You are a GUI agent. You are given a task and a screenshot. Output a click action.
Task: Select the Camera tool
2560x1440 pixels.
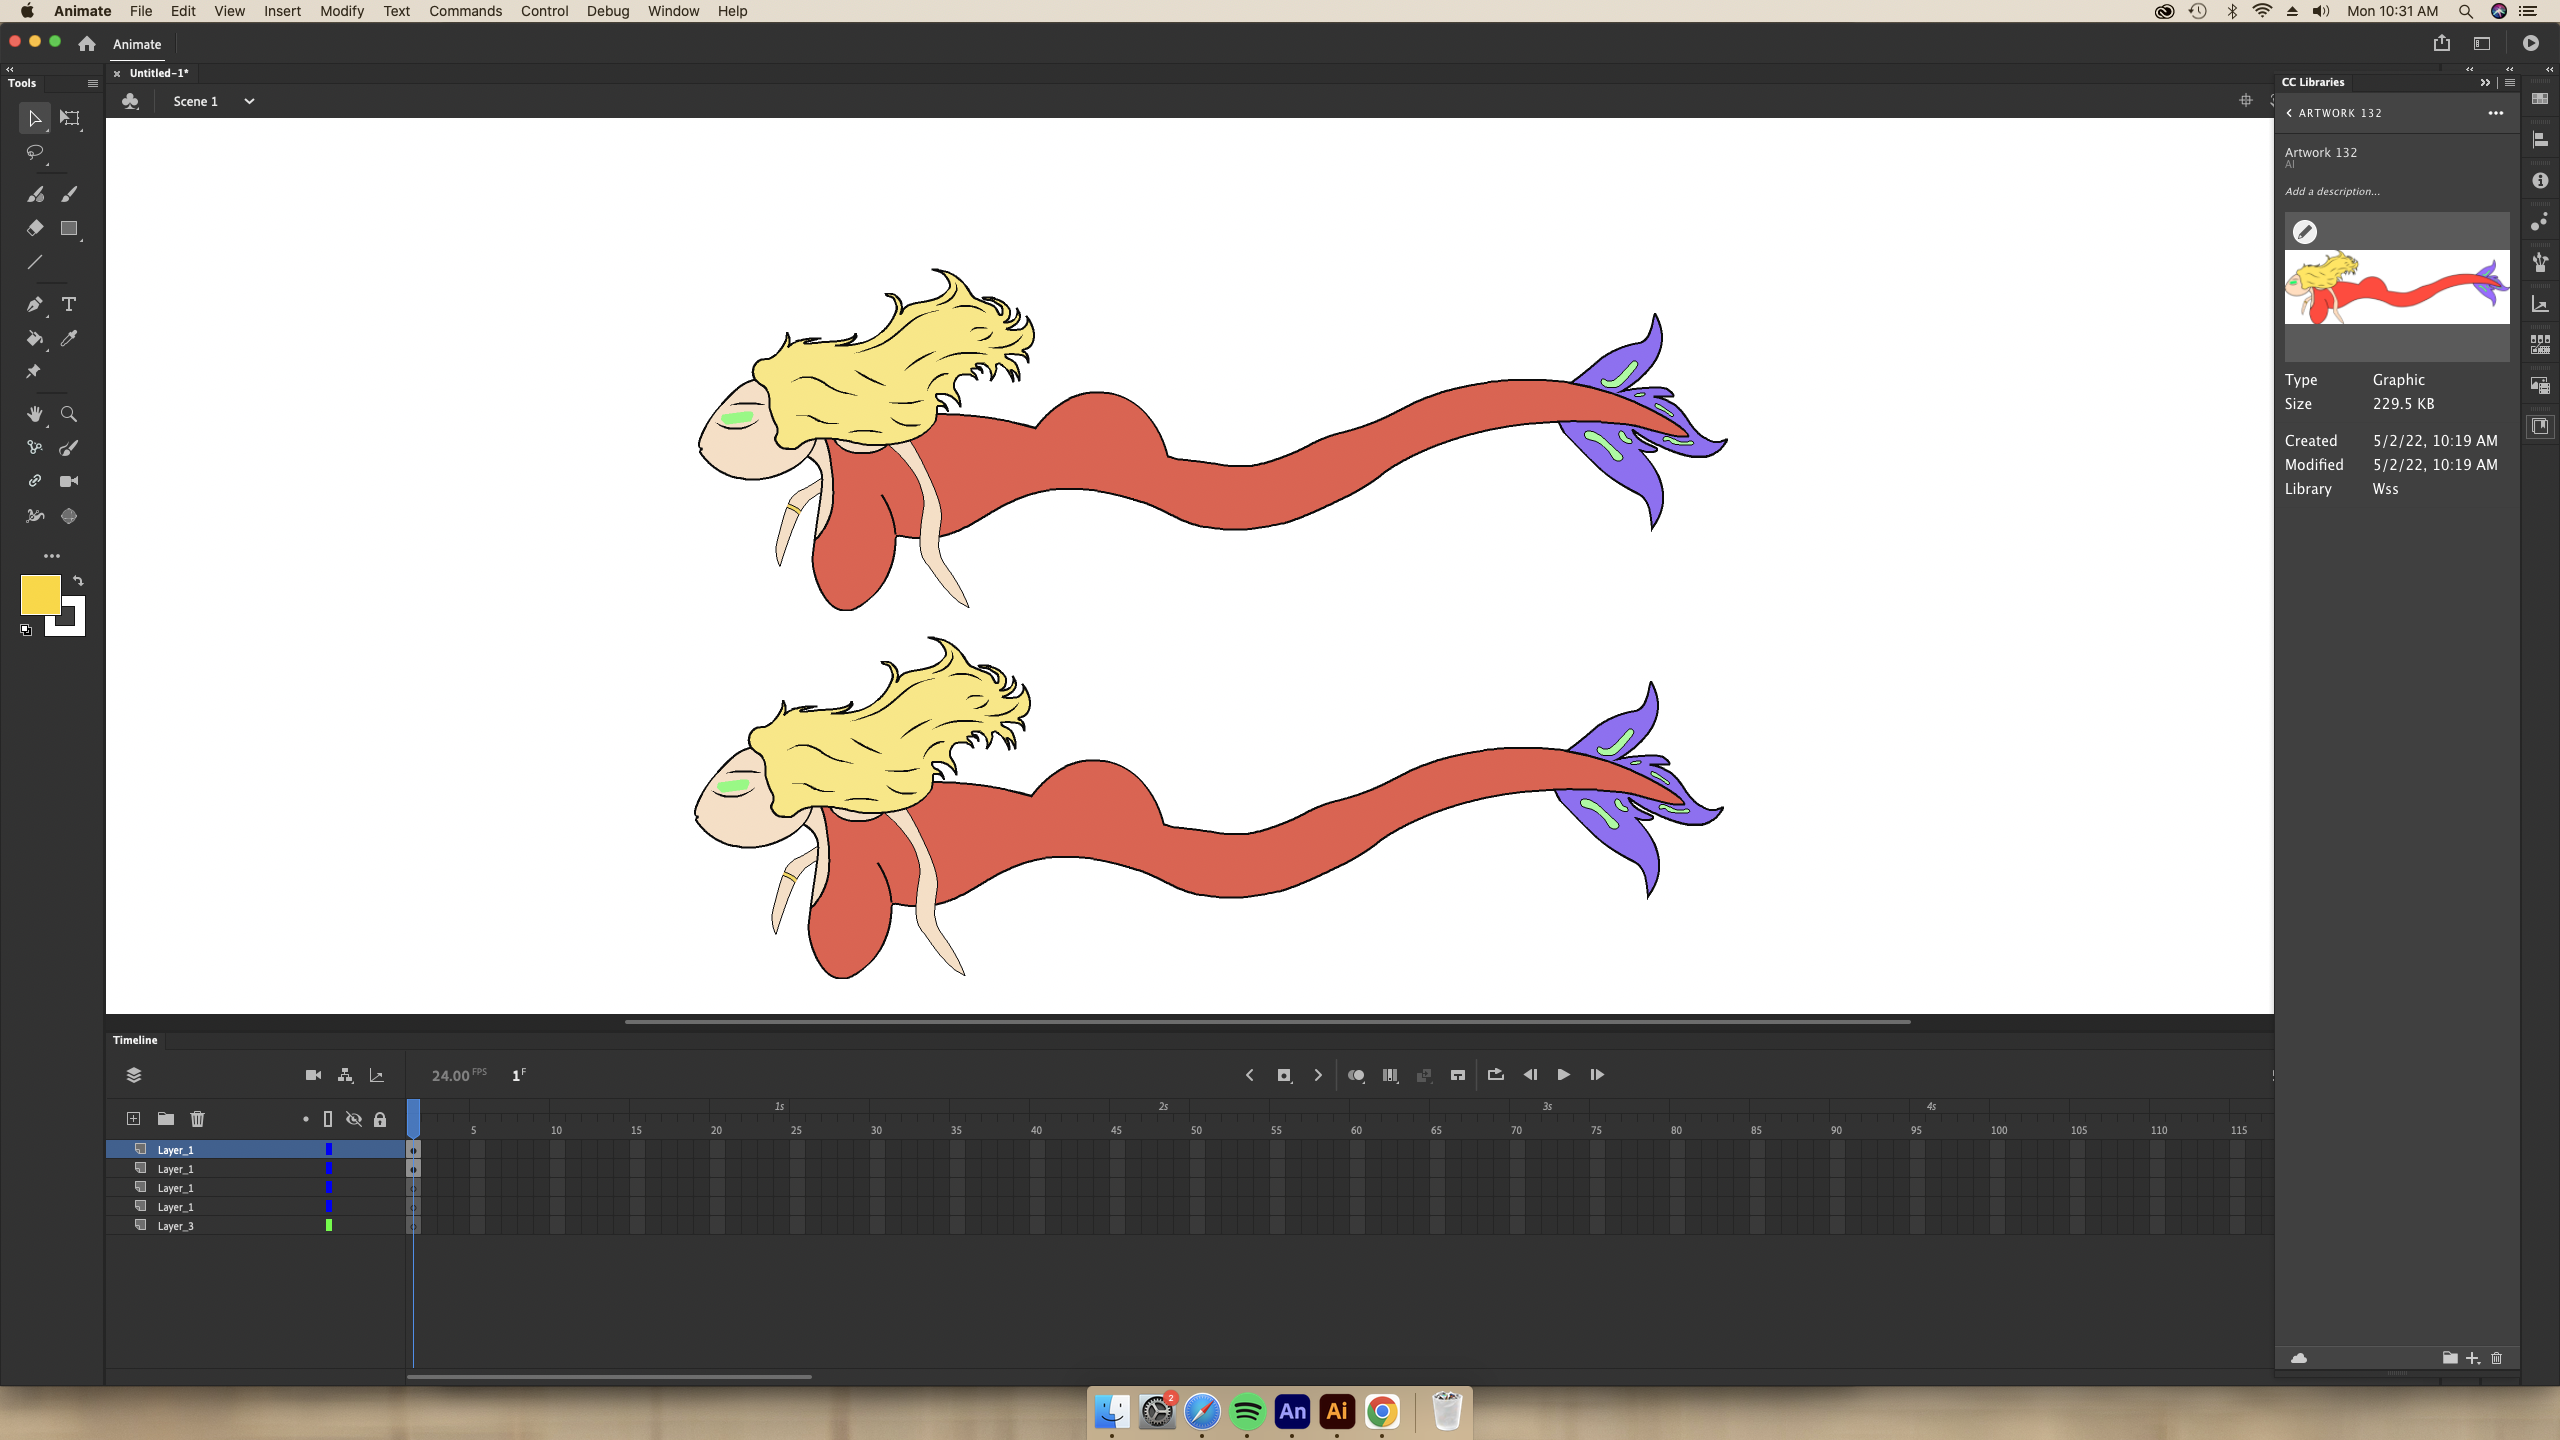[x=69, y=481]
